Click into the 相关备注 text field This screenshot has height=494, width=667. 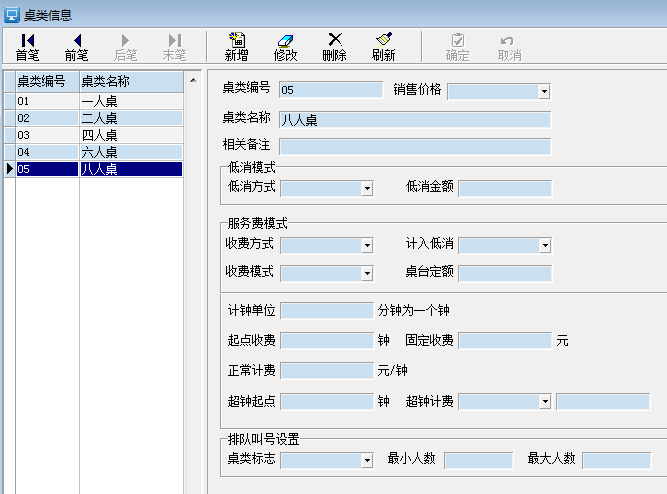pyautogui.click(x=415, y=146)
